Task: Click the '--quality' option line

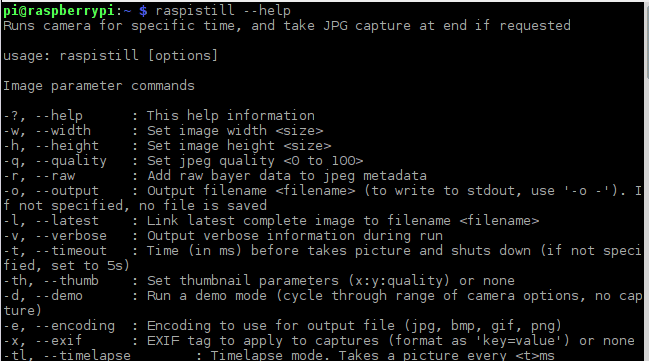Action: pyautogui.click(x=183, y=161)
